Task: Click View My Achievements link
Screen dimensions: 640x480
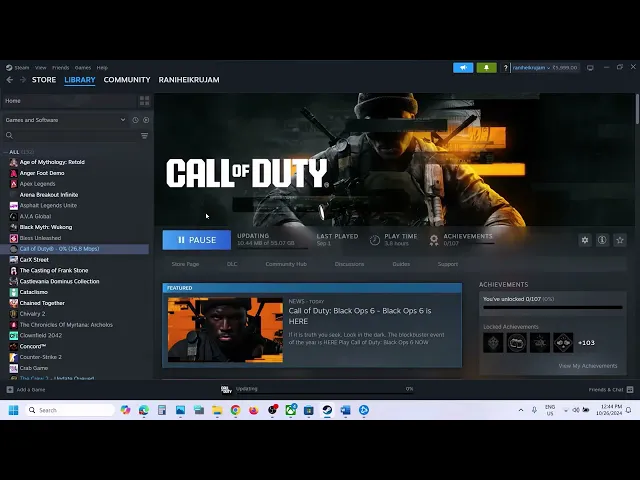Action: click(588, 366)
